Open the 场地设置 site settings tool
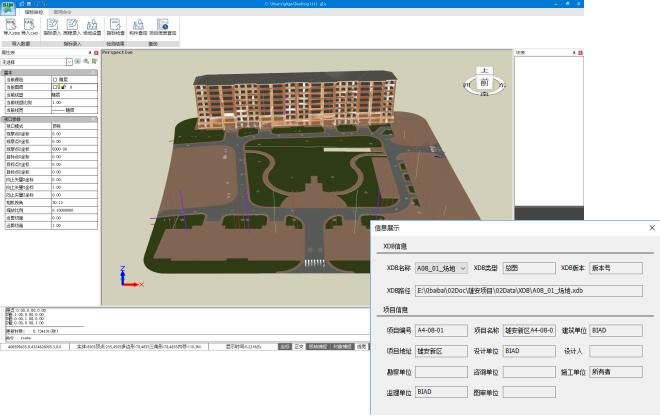The image size is (660, 416). pyautogui.click(x=92, y=23)
